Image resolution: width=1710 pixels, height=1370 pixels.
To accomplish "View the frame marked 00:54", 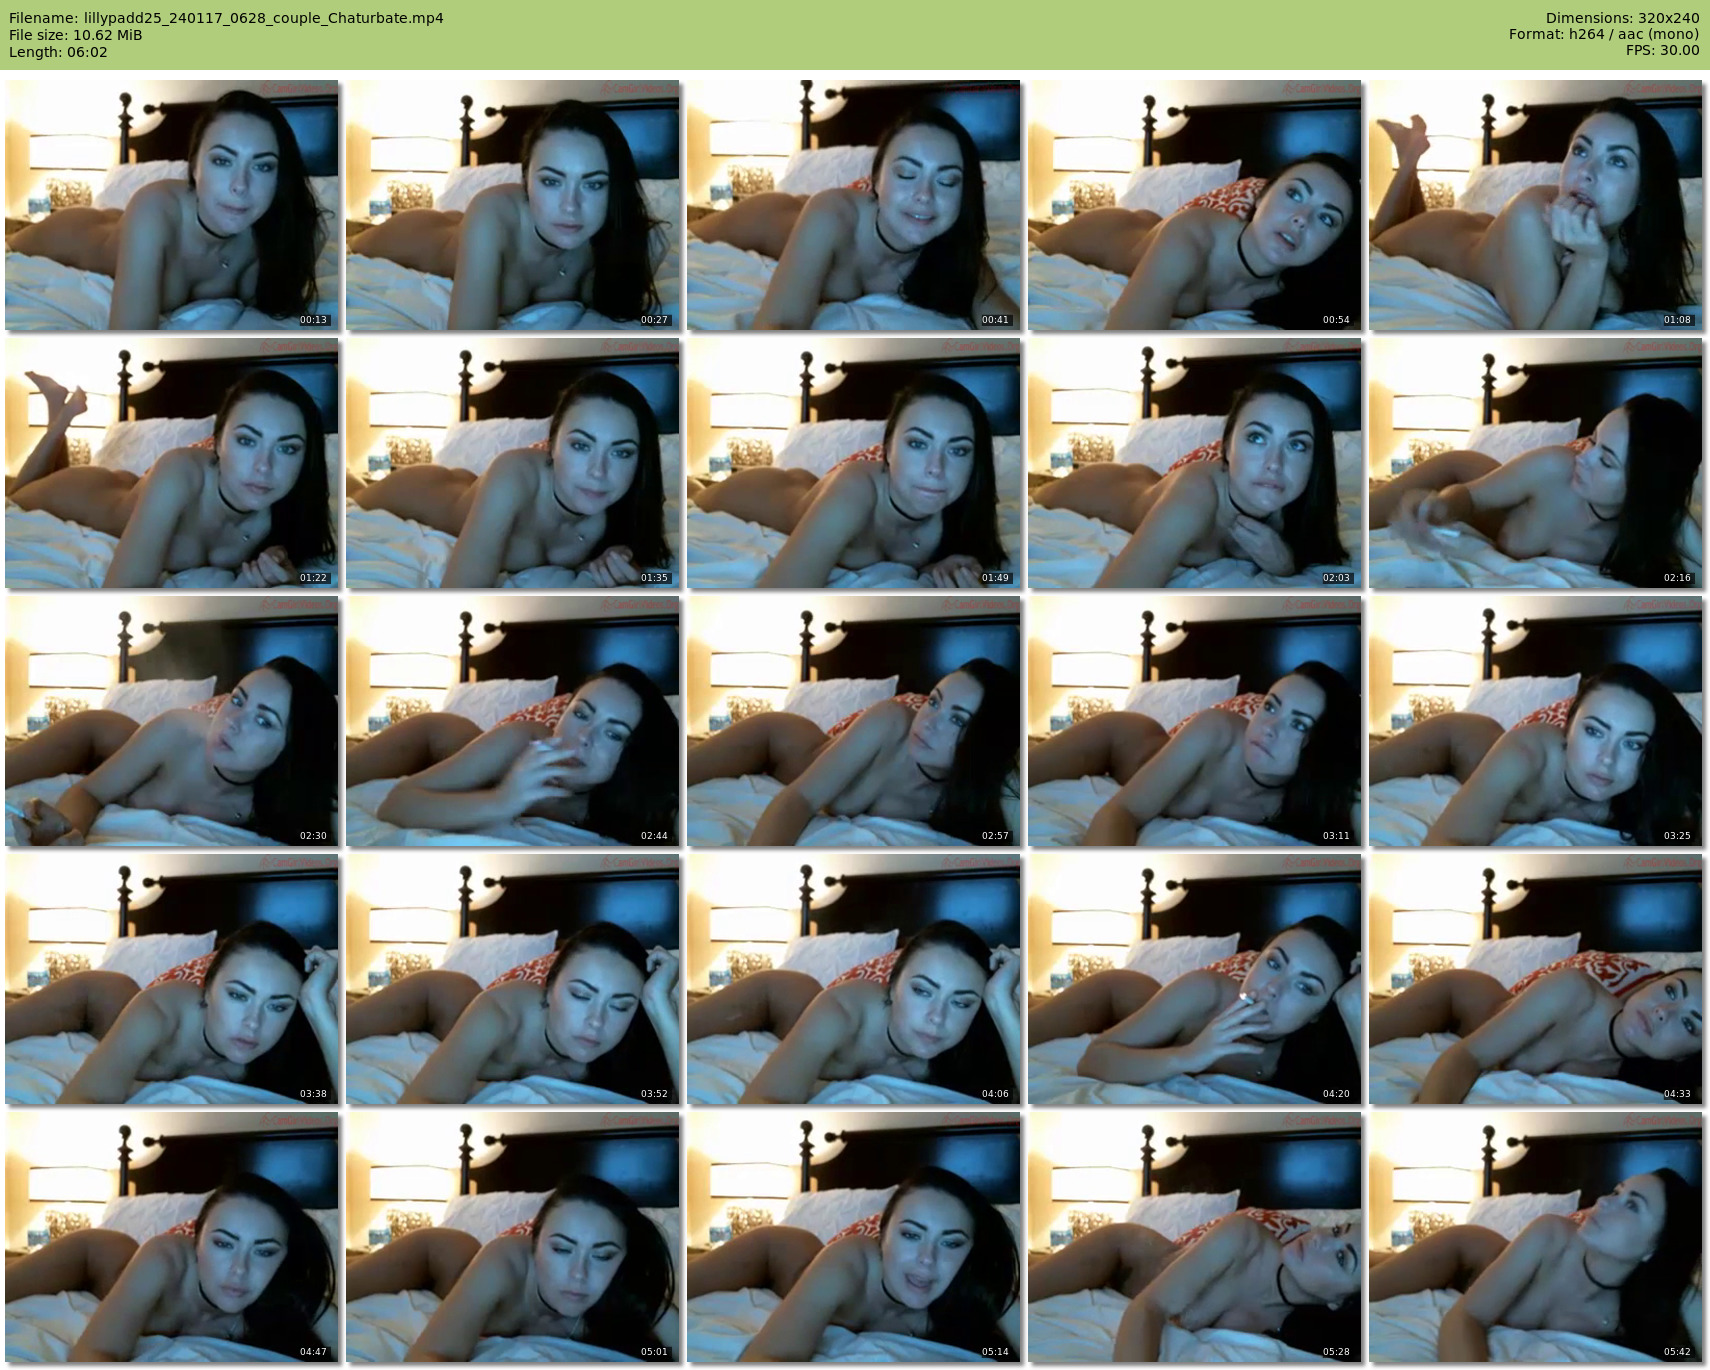I will (x=1195, y=205).
